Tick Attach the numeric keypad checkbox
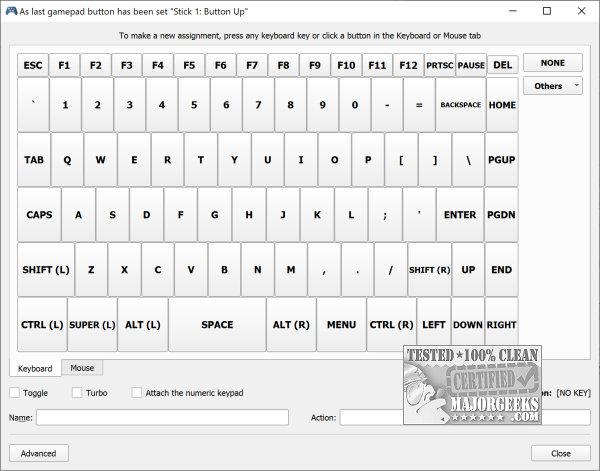 pos(137,393)
